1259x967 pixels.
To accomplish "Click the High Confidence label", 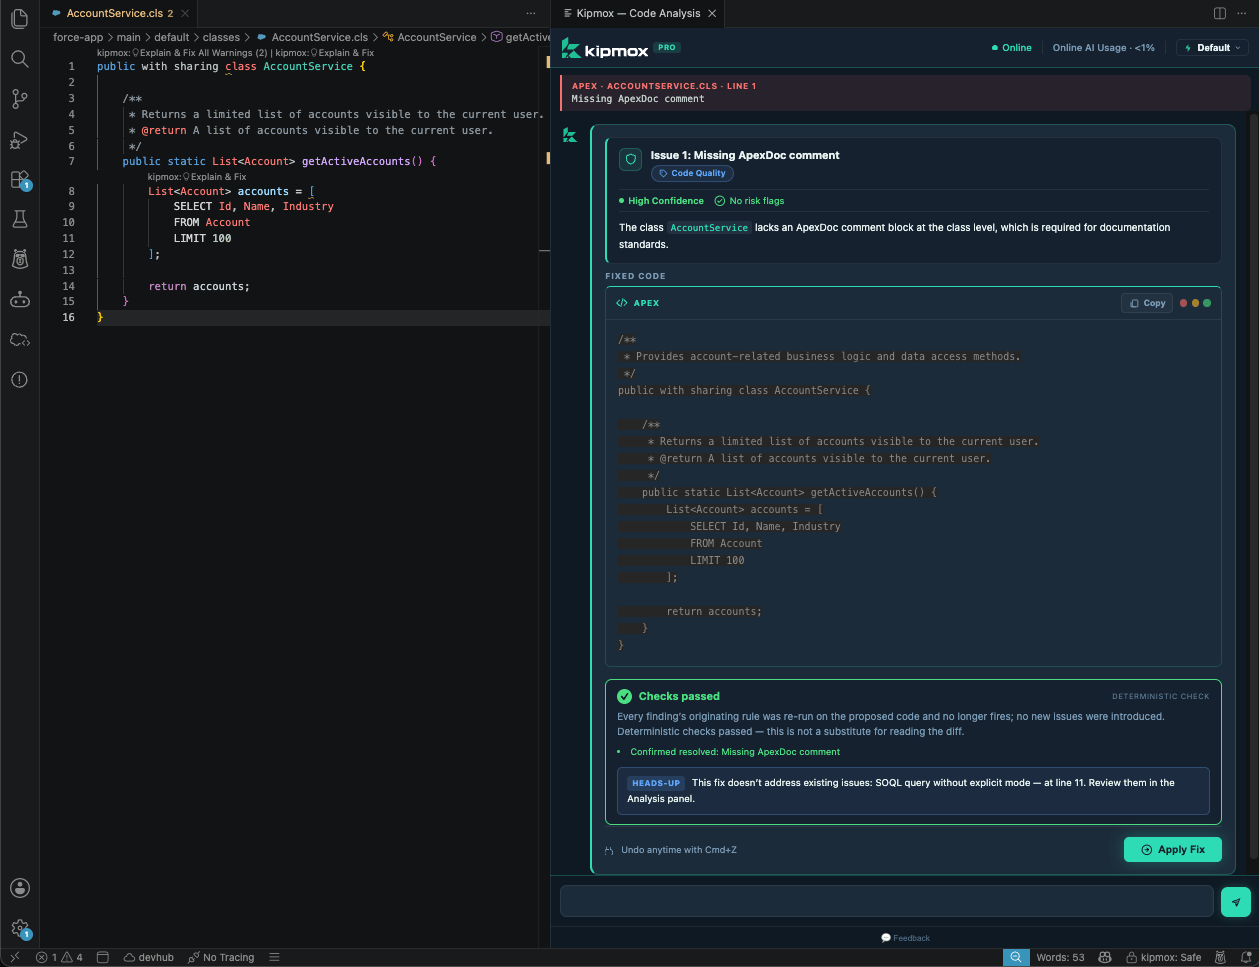I will coord(661,201).
